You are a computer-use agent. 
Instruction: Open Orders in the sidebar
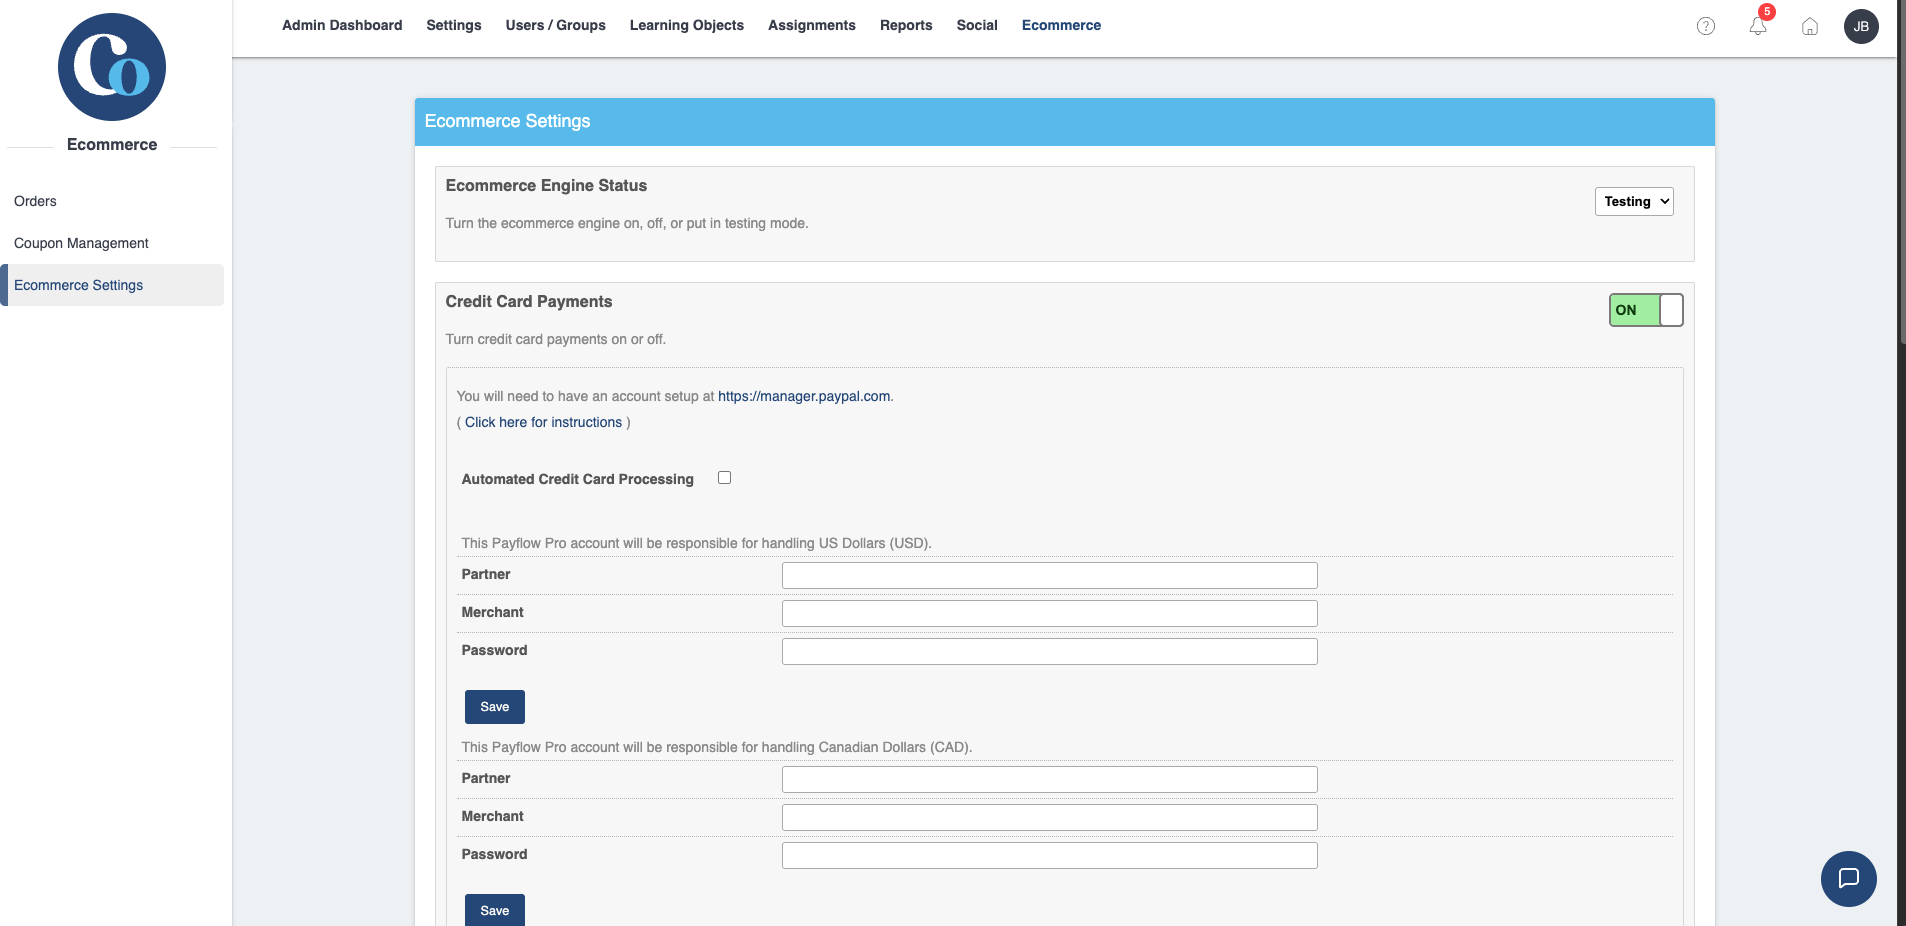tap(35, 201)
